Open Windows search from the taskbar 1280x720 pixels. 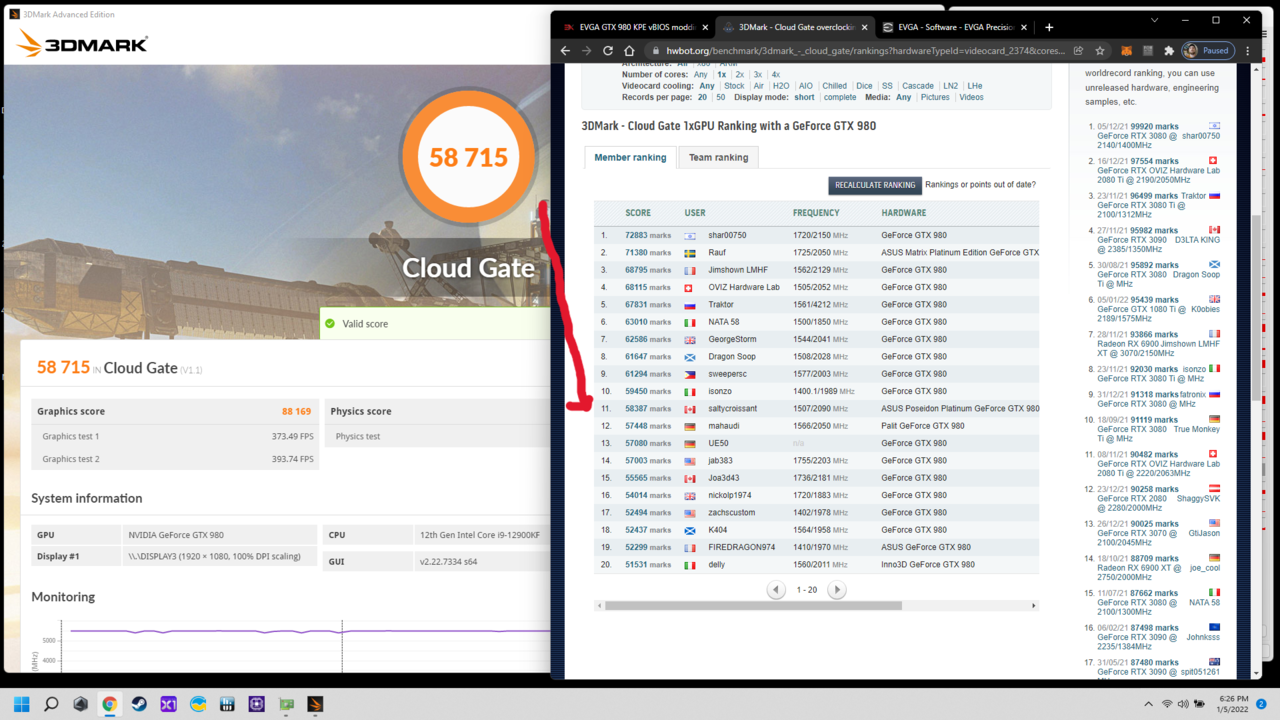51,704
